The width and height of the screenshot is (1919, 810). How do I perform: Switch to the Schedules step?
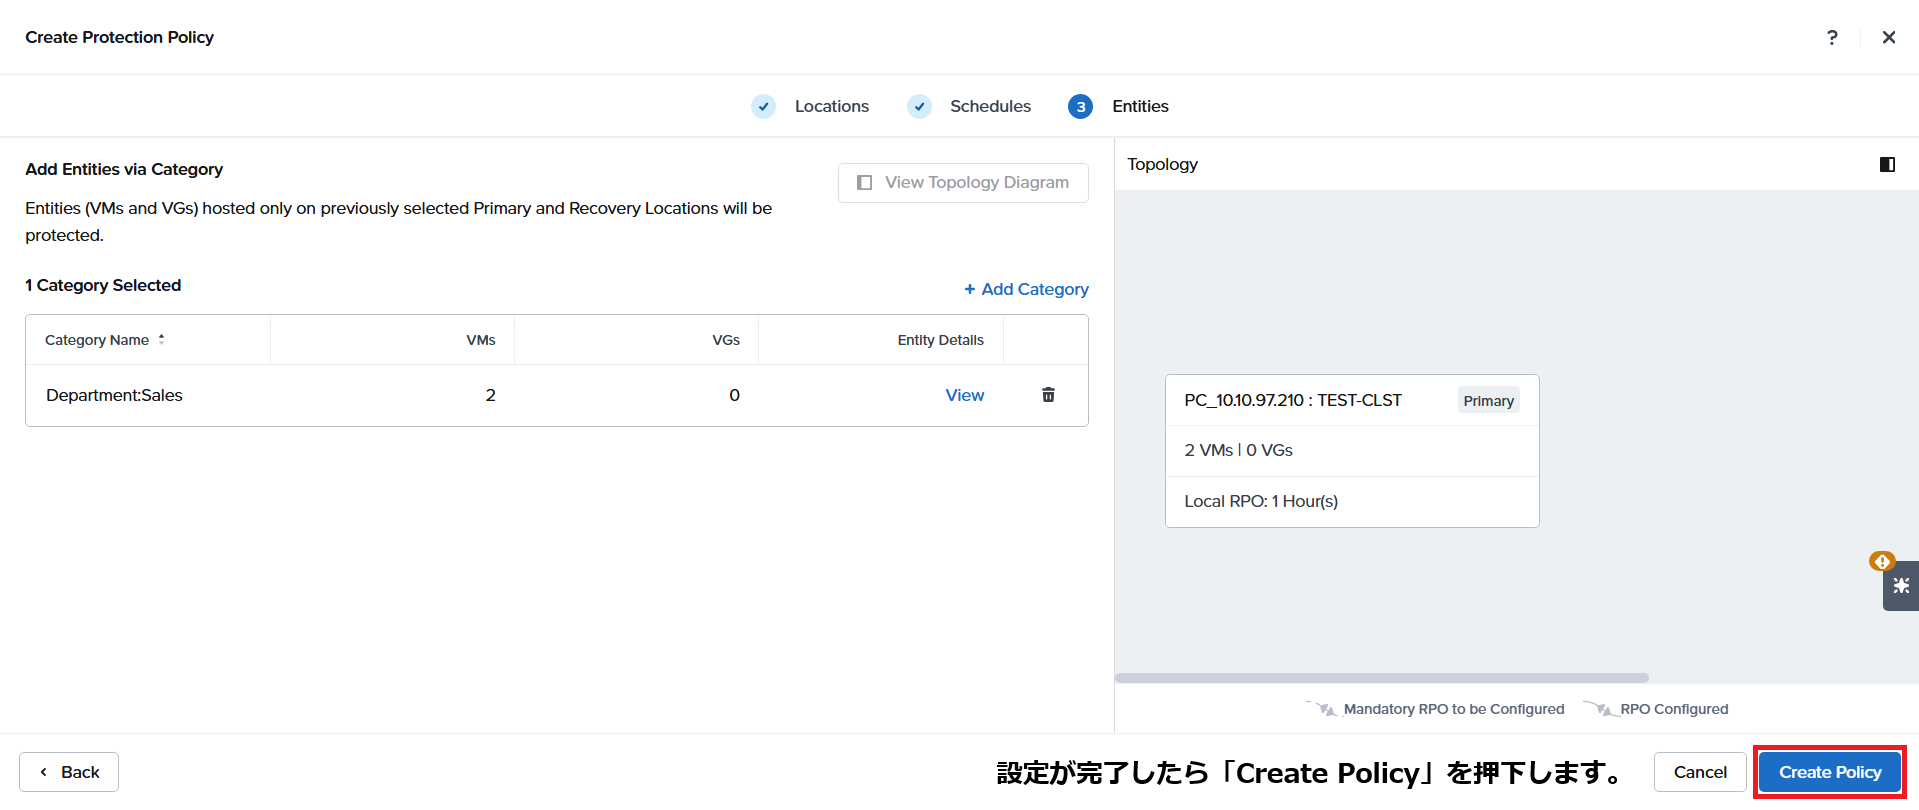click(x=990, y=106)
